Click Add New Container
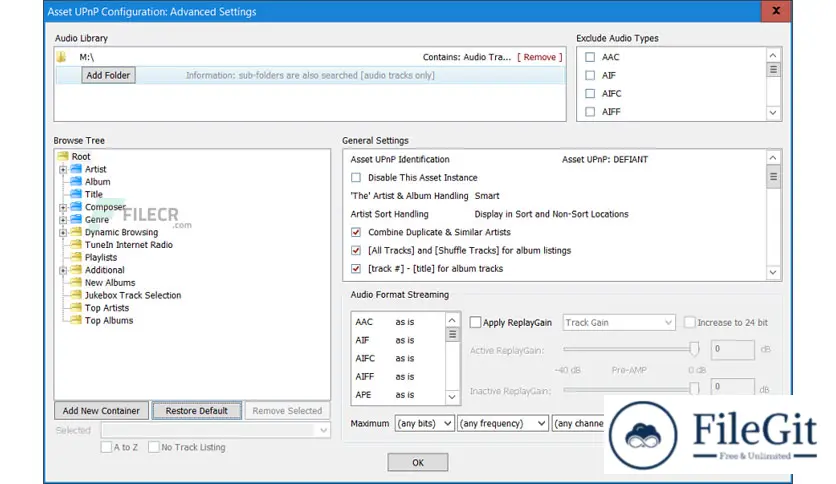Viewport: 836px width, 484px height. click(101, 410)
